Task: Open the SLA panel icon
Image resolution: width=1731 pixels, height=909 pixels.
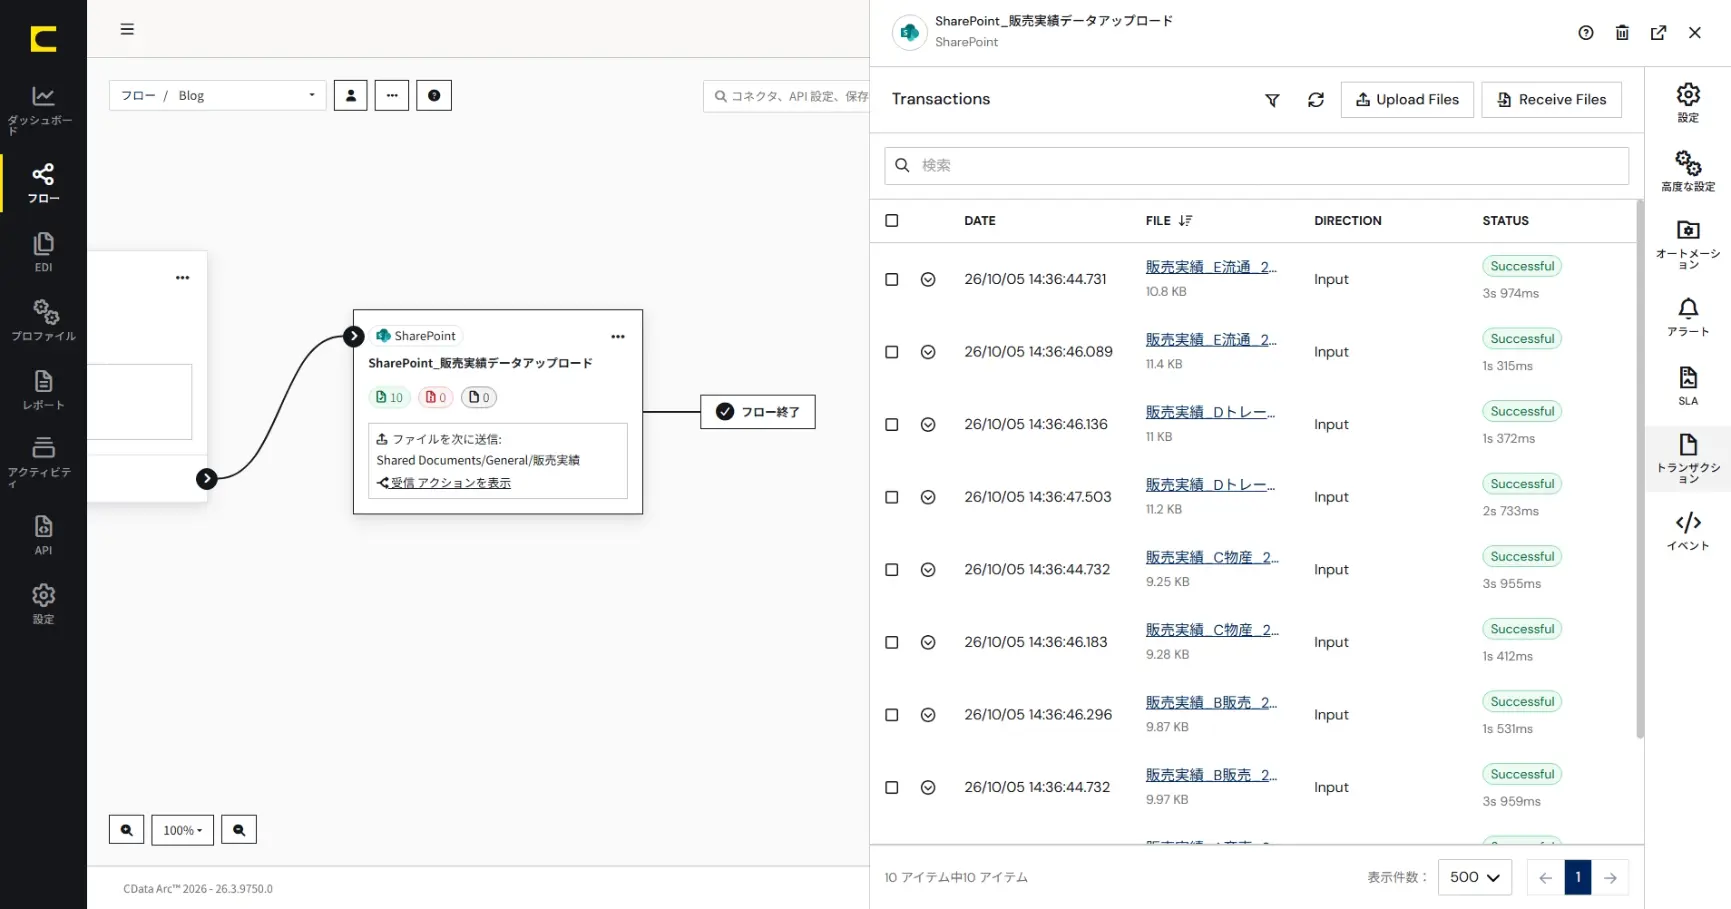Action: [x=1688, y=386]
